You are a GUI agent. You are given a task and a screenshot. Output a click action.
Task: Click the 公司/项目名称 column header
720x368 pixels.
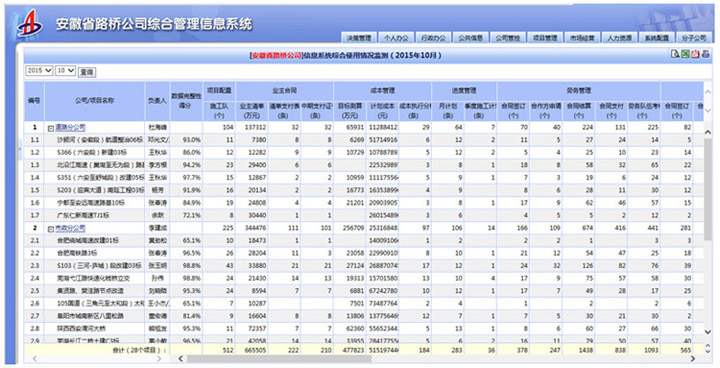pyautogui.click(x=95, y=101)
